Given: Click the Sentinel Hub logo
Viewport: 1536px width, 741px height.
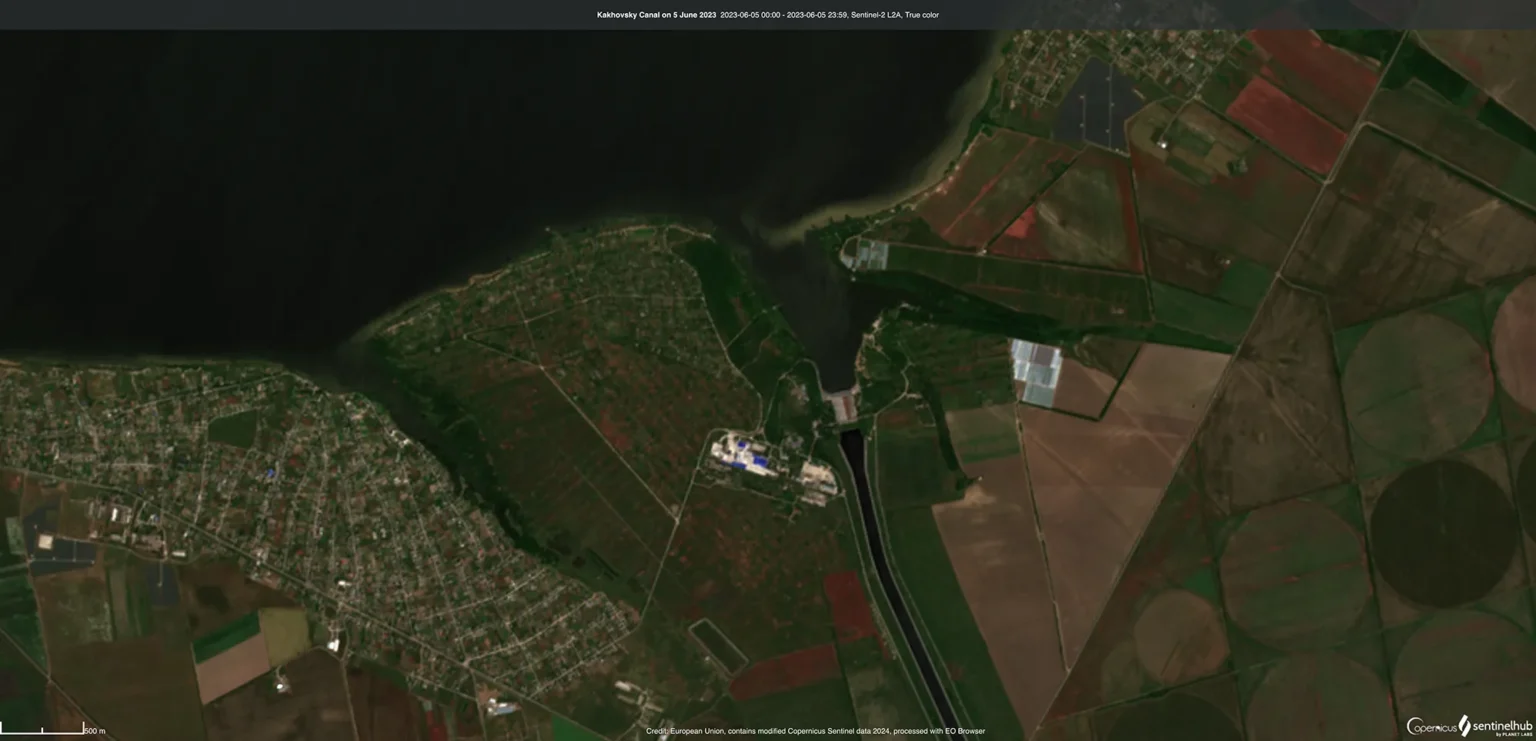Looking at the screenshot, I should point(1496,726).
